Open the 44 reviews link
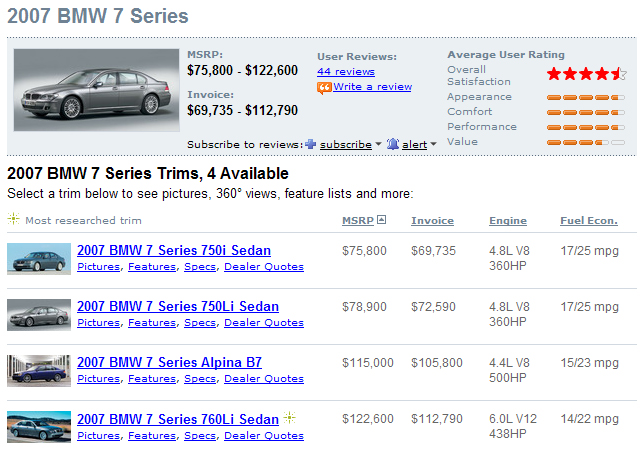Image resolution: width=640 pixels, height=453 pixels. tap(346, 72)
